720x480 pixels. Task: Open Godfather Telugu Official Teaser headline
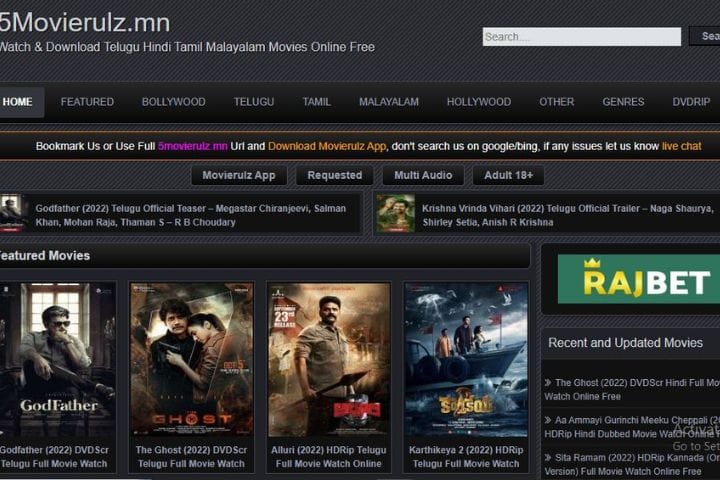pyautogui.click(x=191, y=215)
